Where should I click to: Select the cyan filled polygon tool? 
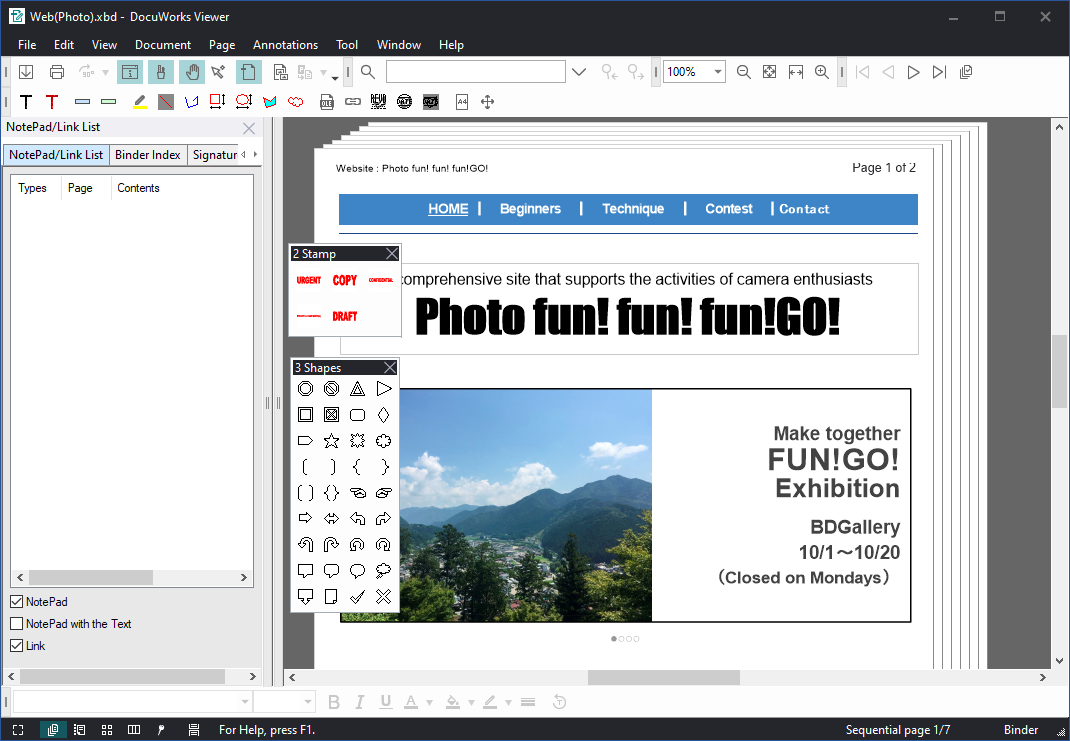[270, 102]
